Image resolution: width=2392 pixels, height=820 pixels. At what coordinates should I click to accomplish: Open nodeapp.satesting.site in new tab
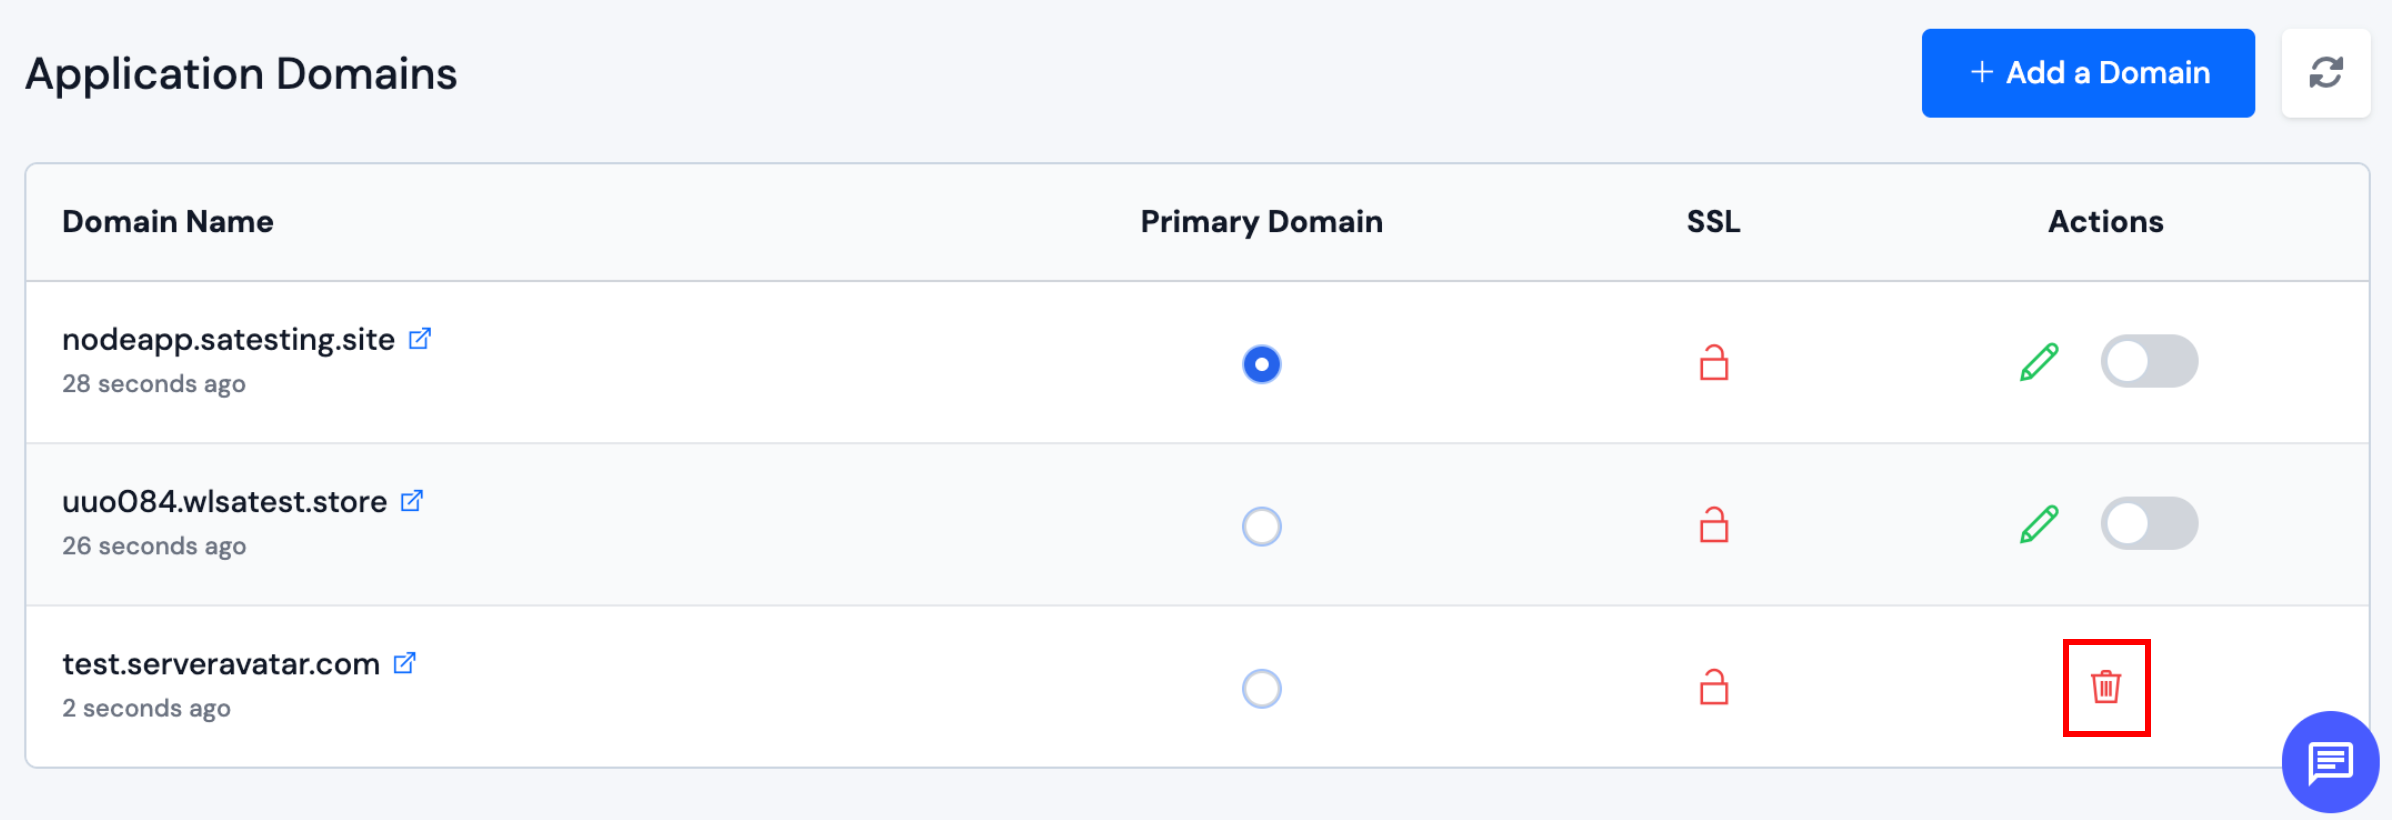[420, 339]
